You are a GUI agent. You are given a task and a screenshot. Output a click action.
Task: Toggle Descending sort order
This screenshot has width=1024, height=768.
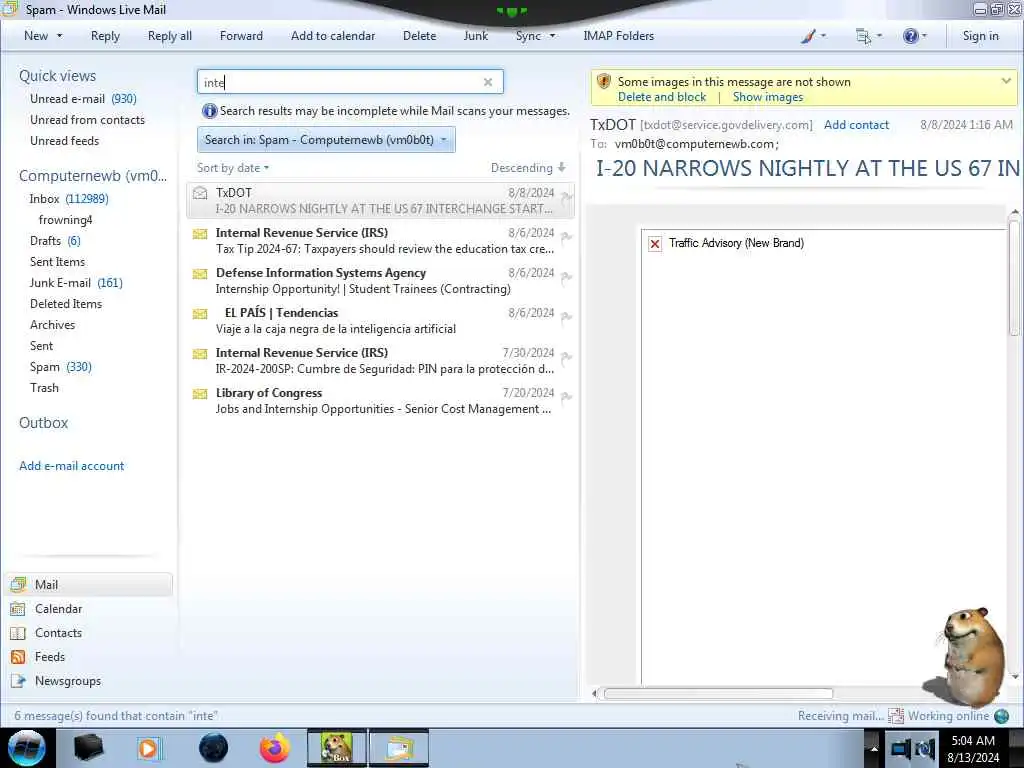[x=528, y=168]
